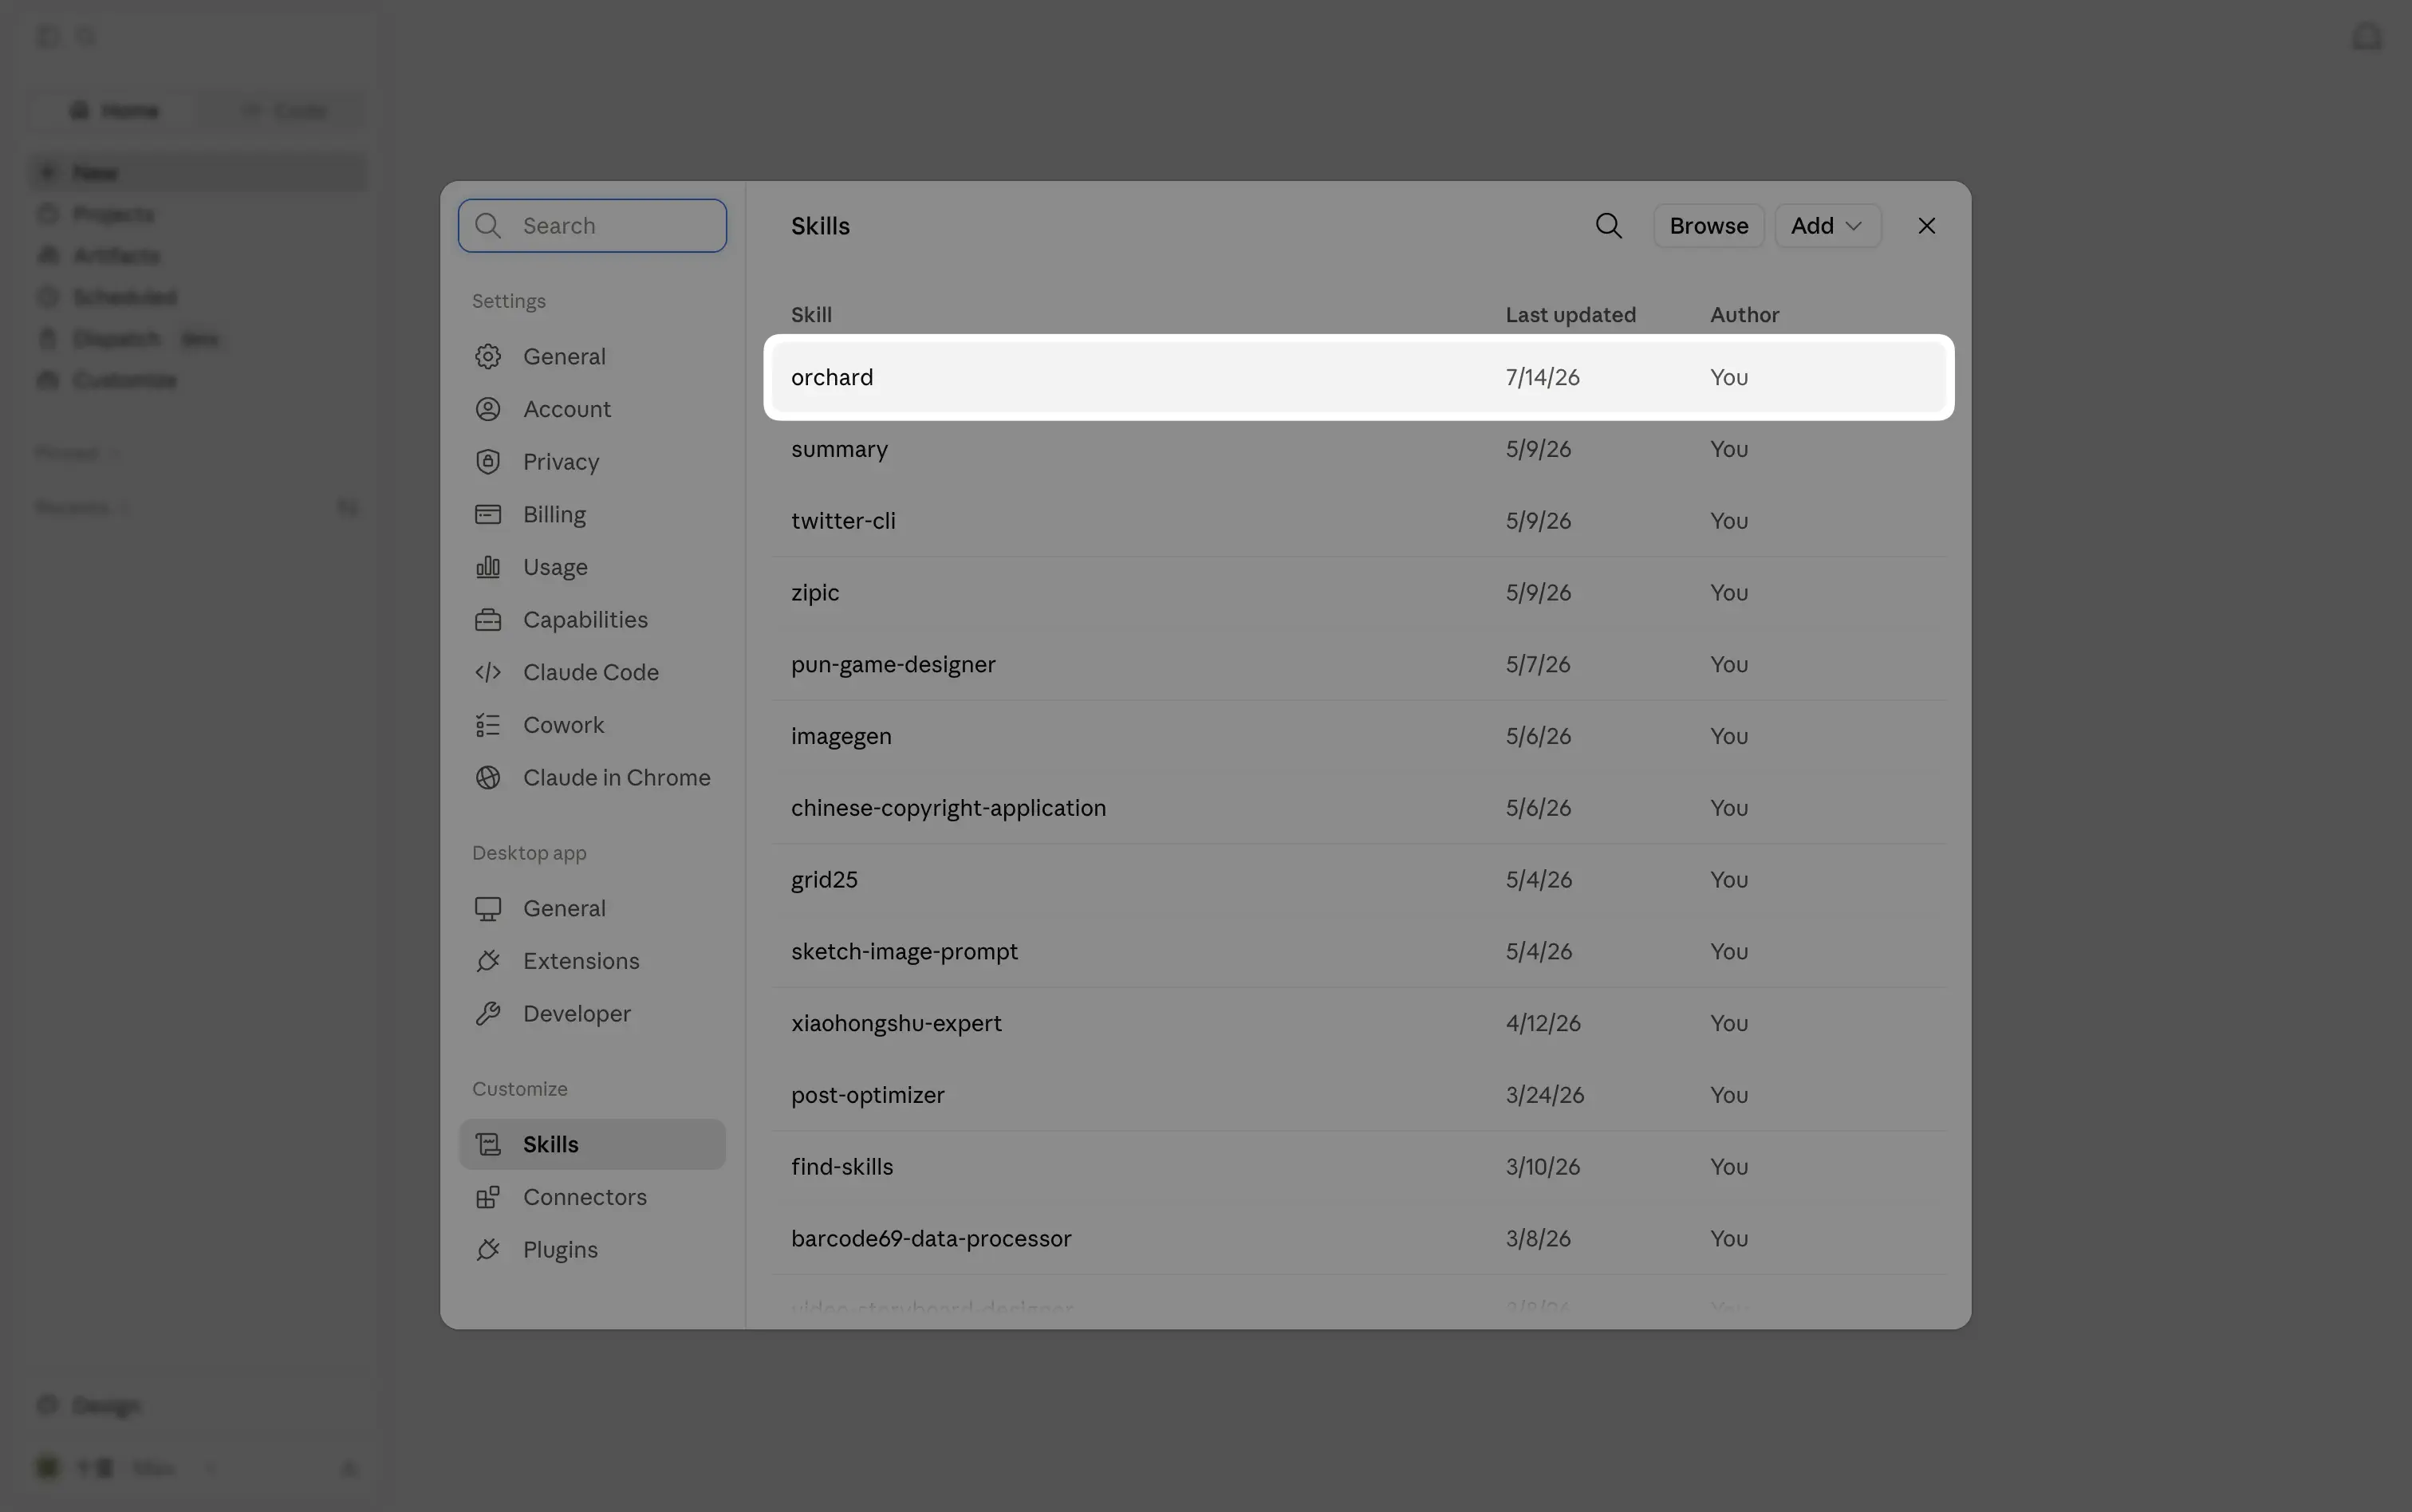Expand the Add dropdown
This screenshot has width=2412, height=1512.
click(x=1827, y=226)
